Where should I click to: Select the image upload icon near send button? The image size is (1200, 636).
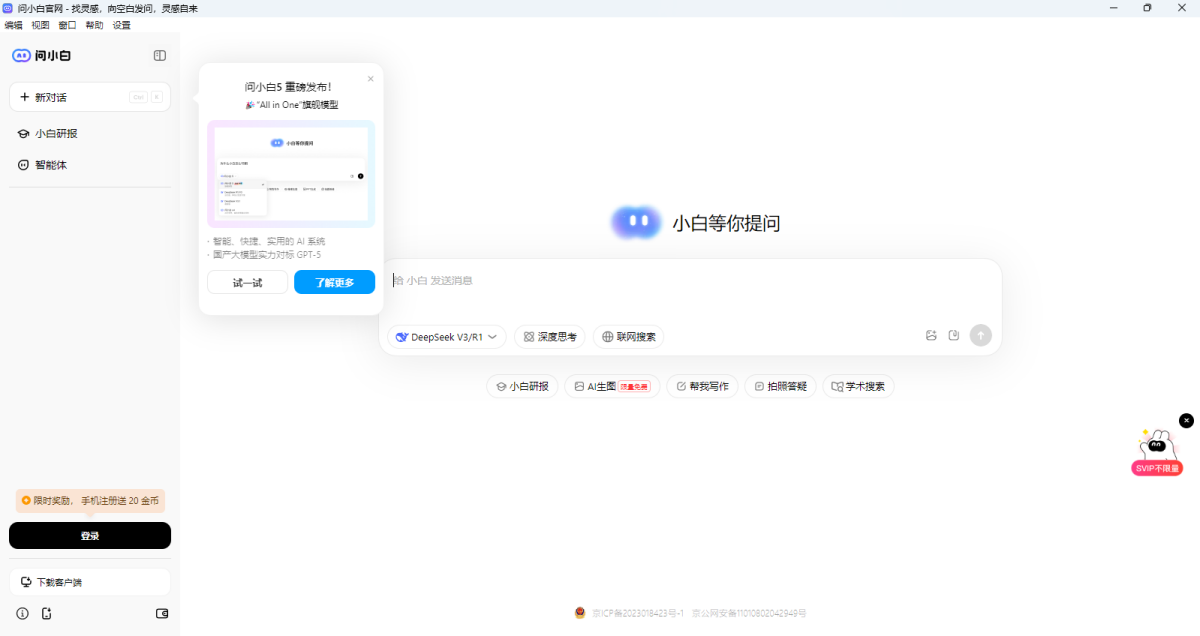[931, 336]
